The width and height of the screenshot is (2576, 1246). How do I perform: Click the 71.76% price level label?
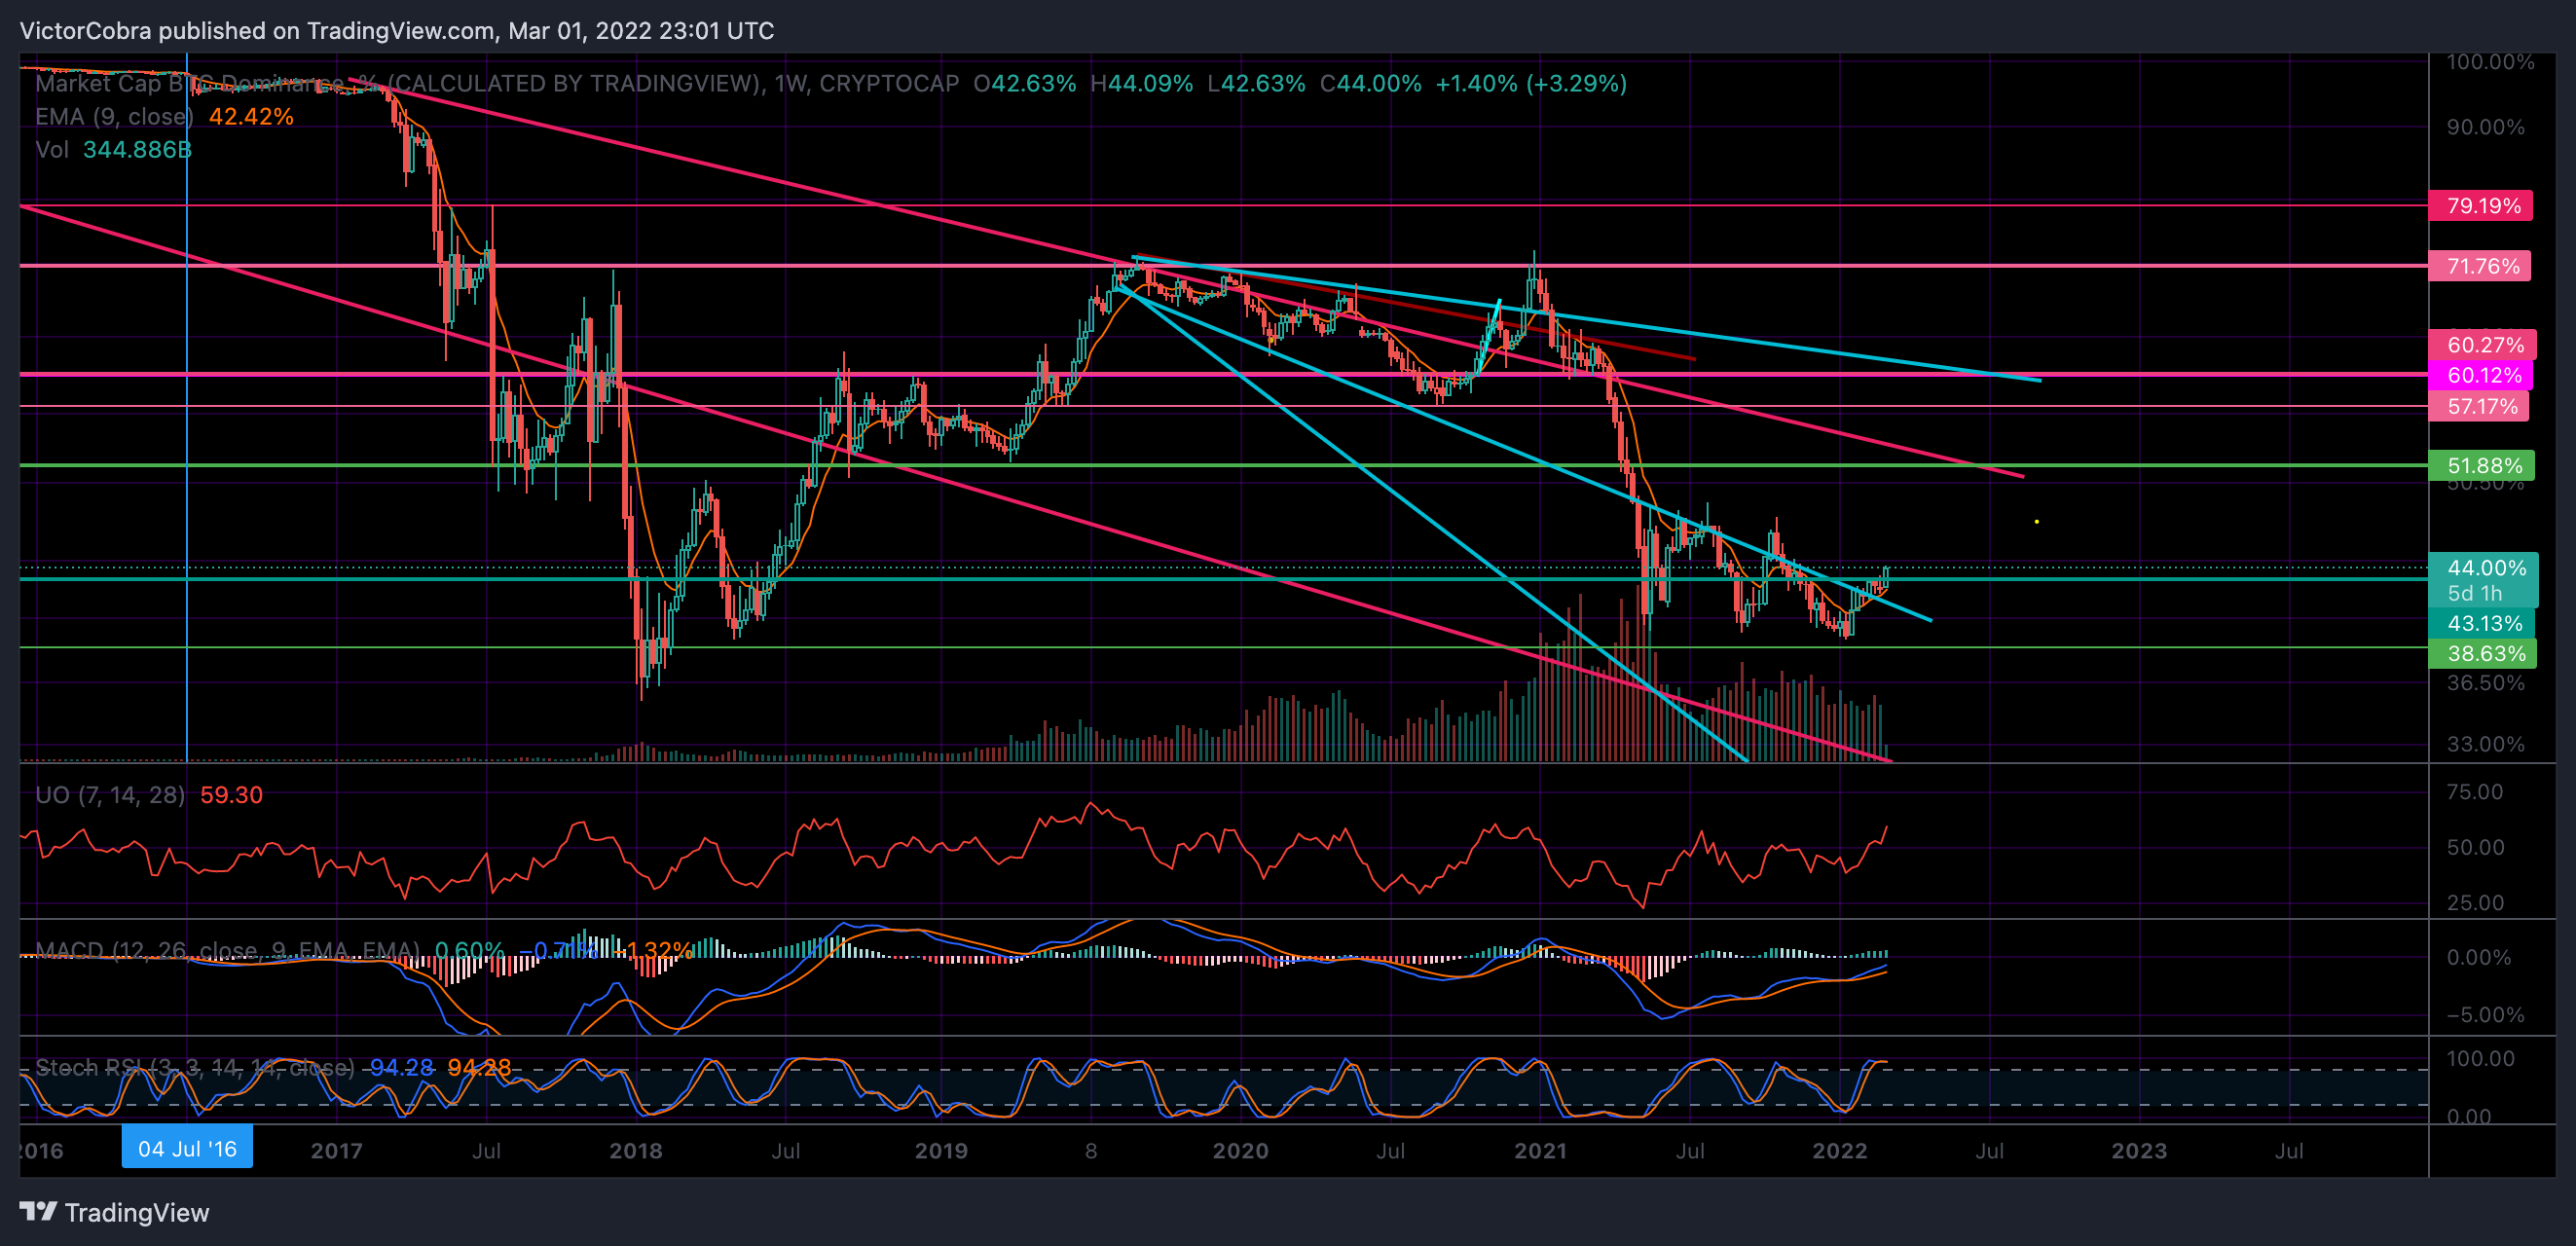2480,266
